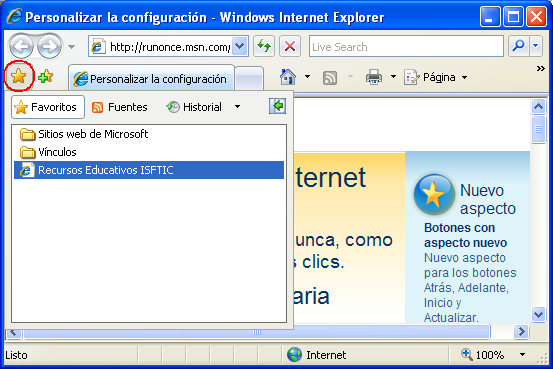553x369 pixels.
Task: Click the Live Search magnifier button
Action: [x=518, y=46]
